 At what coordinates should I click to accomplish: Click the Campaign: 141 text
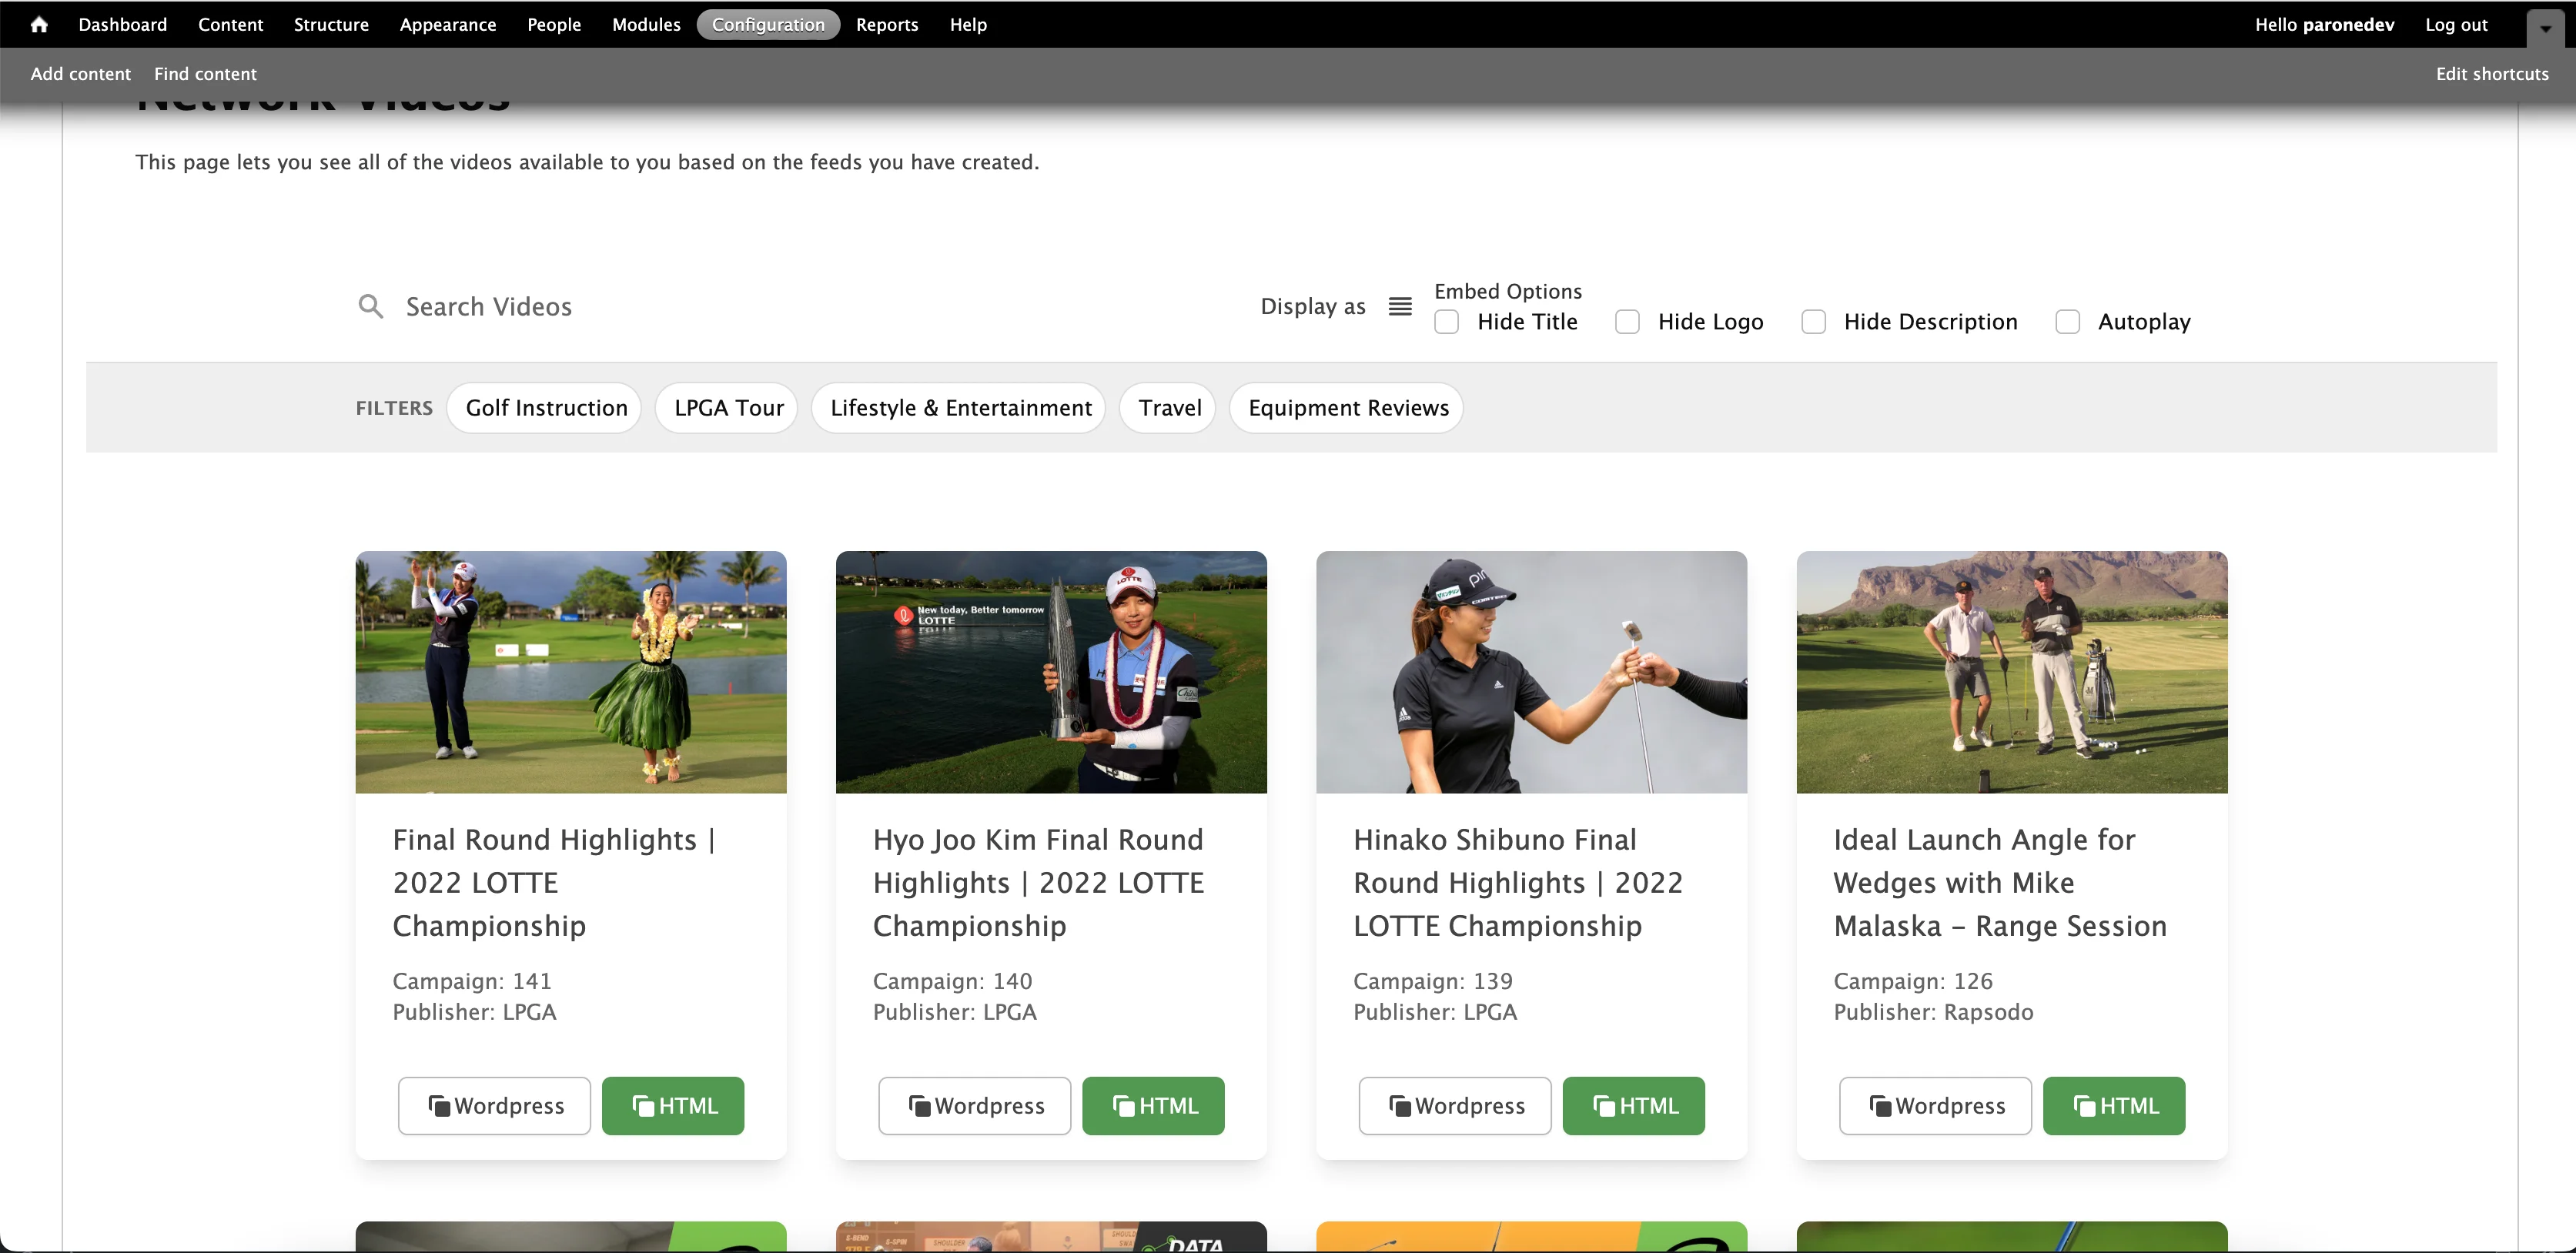pyautogui.click(x=472, y=981)
